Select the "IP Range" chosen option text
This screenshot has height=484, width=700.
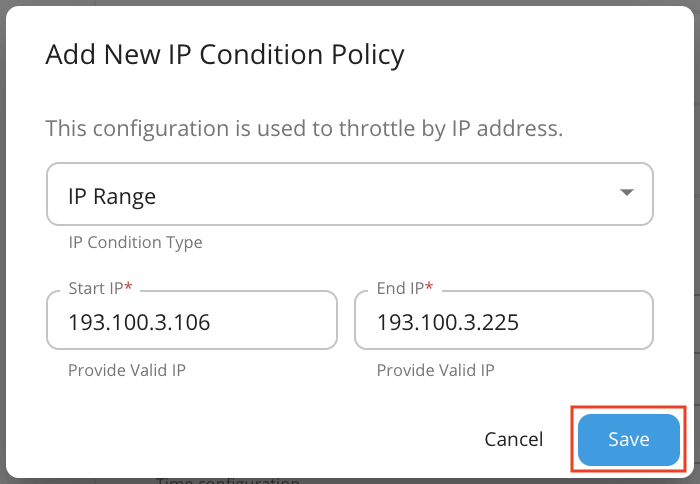112,196
